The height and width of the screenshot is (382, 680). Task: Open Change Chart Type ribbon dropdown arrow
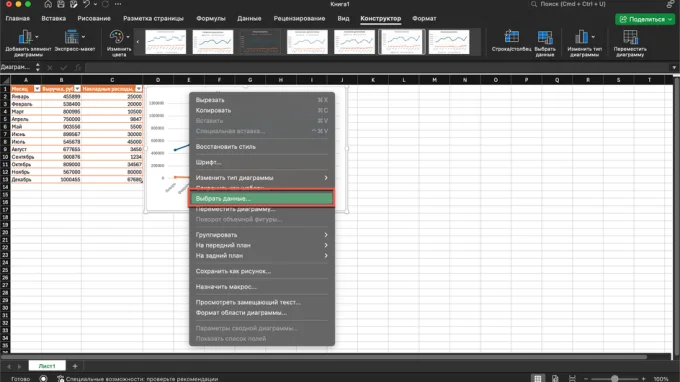(593, 37)
